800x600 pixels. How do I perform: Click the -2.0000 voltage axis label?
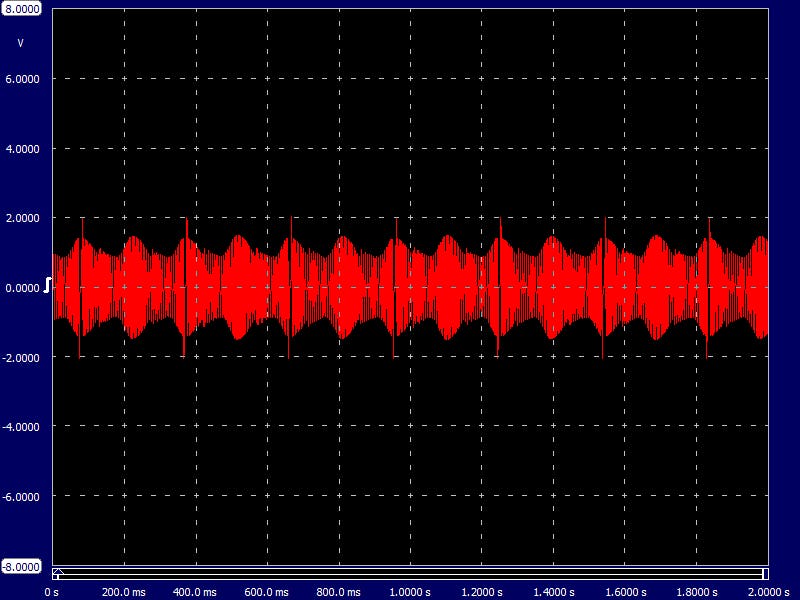pos(22,358)
